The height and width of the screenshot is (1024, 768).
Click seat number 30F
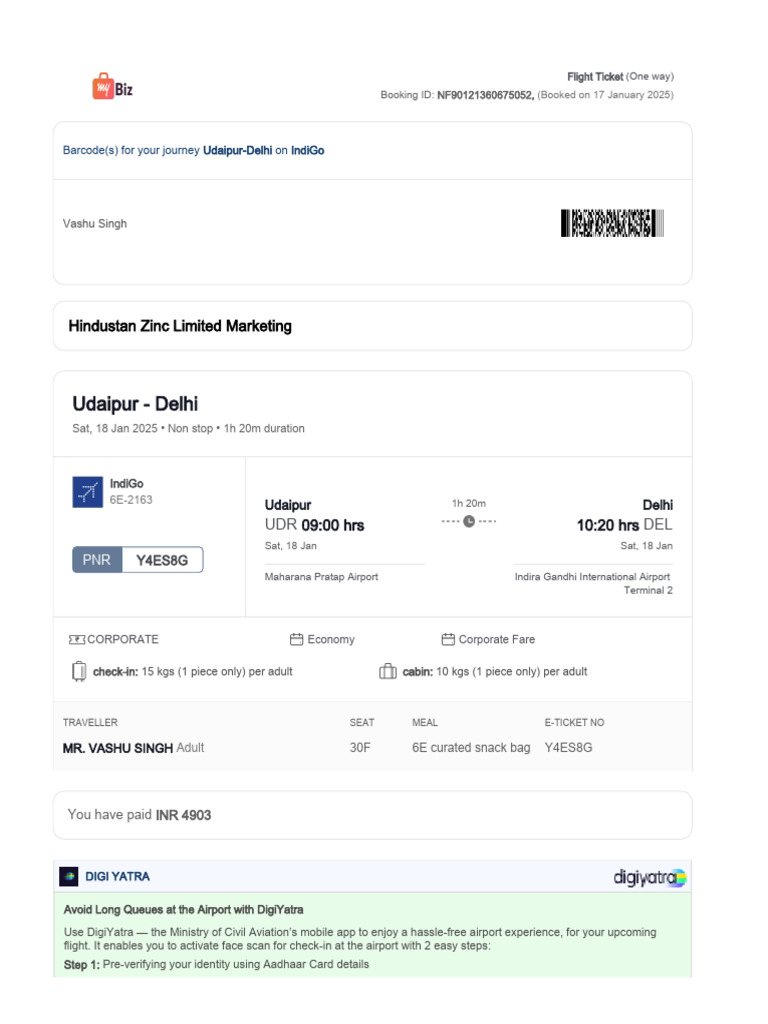pyautogui.click(x=360, y=748)
